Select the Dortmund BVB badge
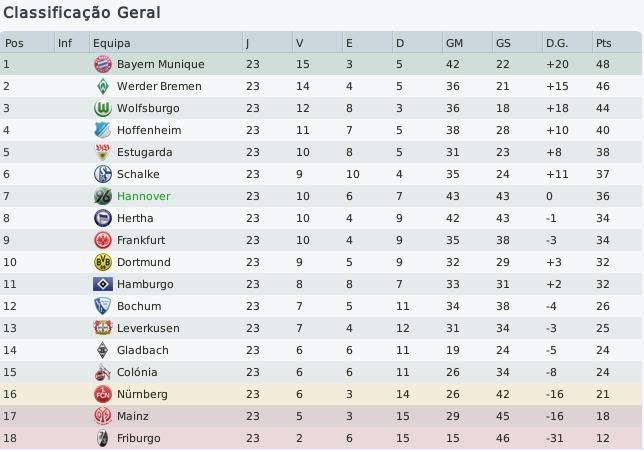Viewport: 644px width, 451px height. coord(101,262)
